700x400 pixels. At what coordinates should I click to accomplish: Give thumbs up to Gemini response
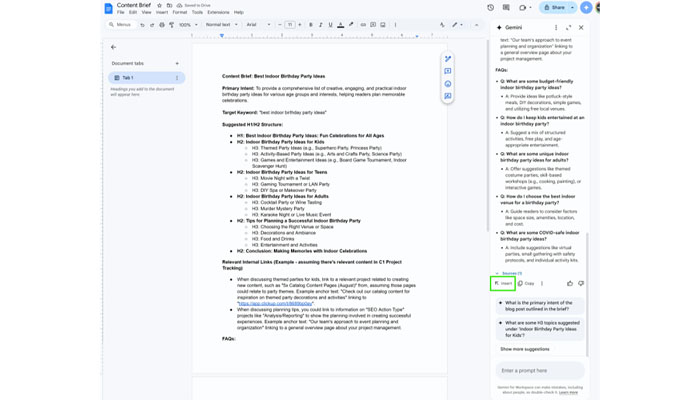pos(570,283)
